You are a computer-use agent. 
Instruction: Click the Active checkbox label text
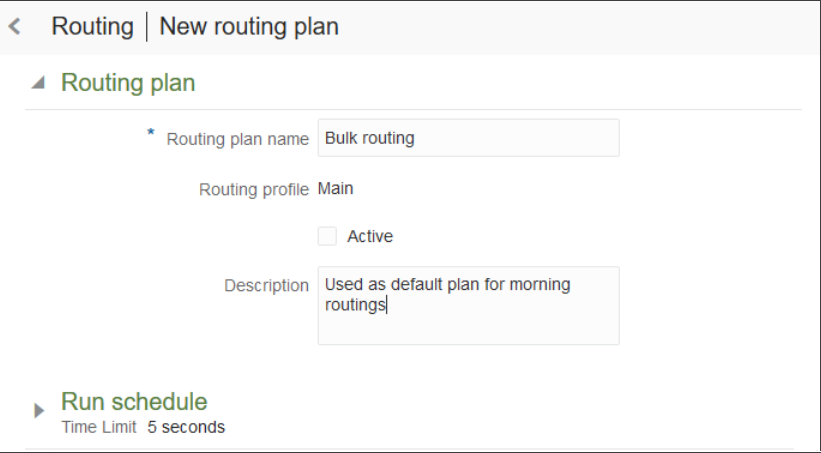tap(370, 237)
